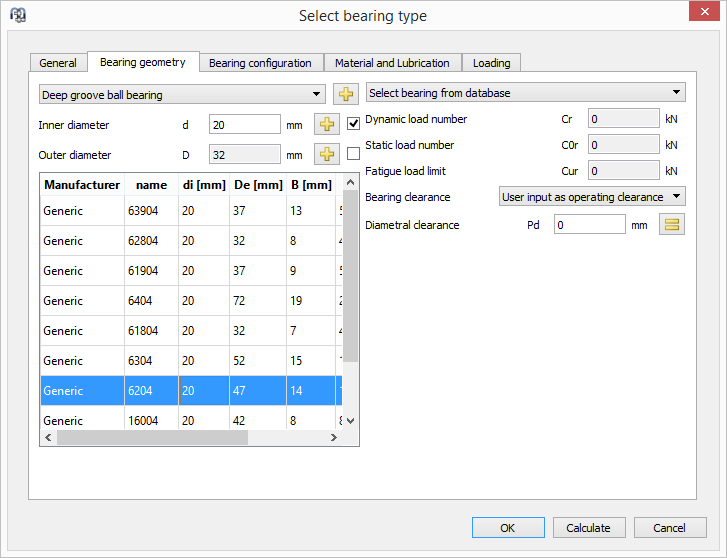
Task: Expand Select bearing from database dropdown
Action: (525, 93)
